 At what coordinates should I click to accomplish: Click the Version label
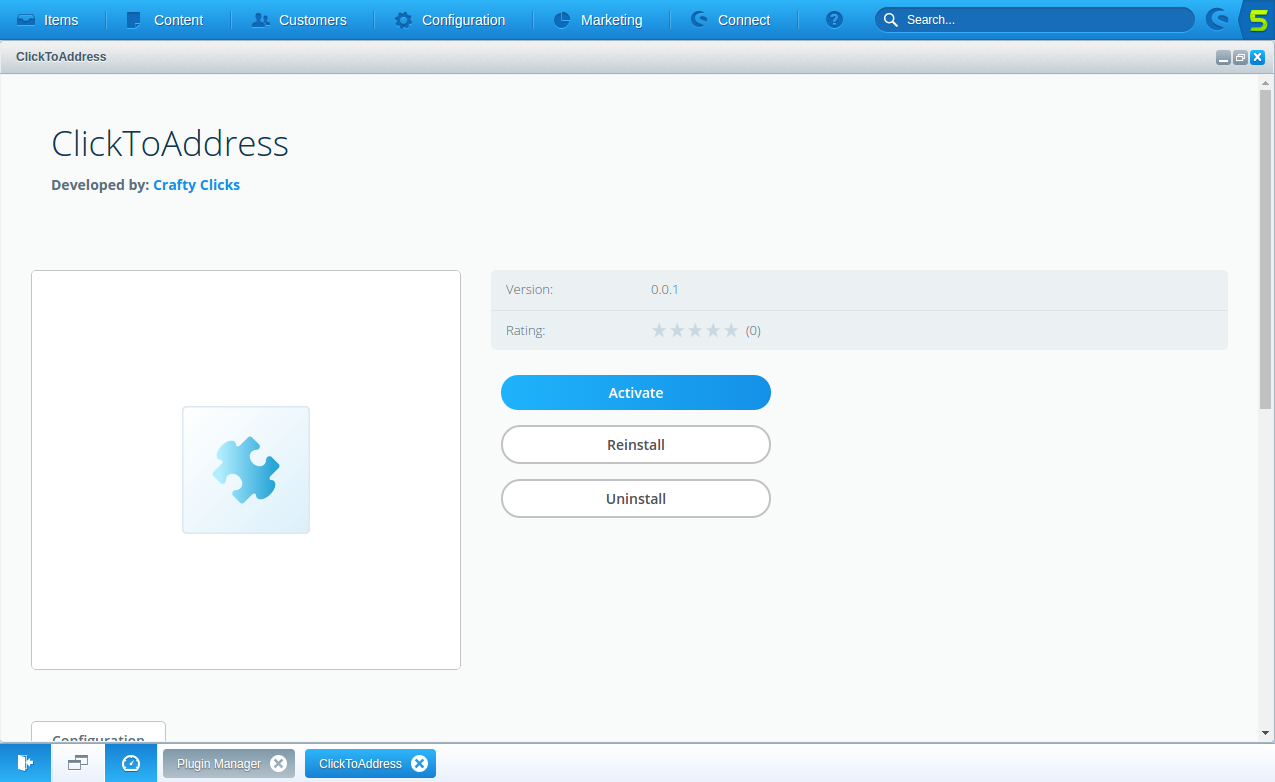[x=529, y=290]
